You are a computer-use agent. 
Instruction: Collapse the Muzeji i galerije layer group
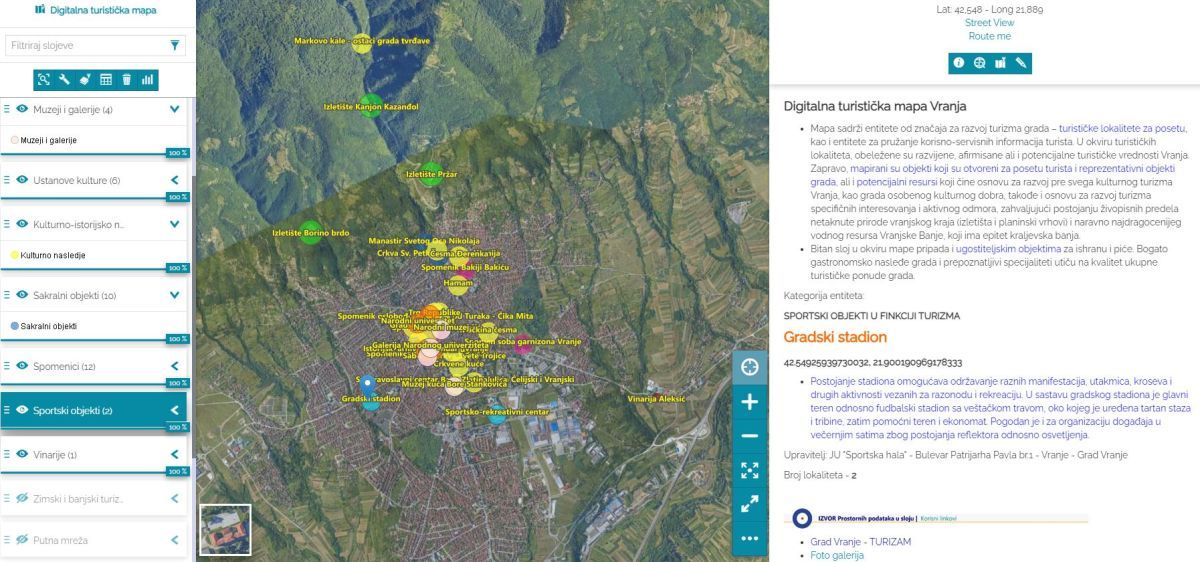[174, 110]
